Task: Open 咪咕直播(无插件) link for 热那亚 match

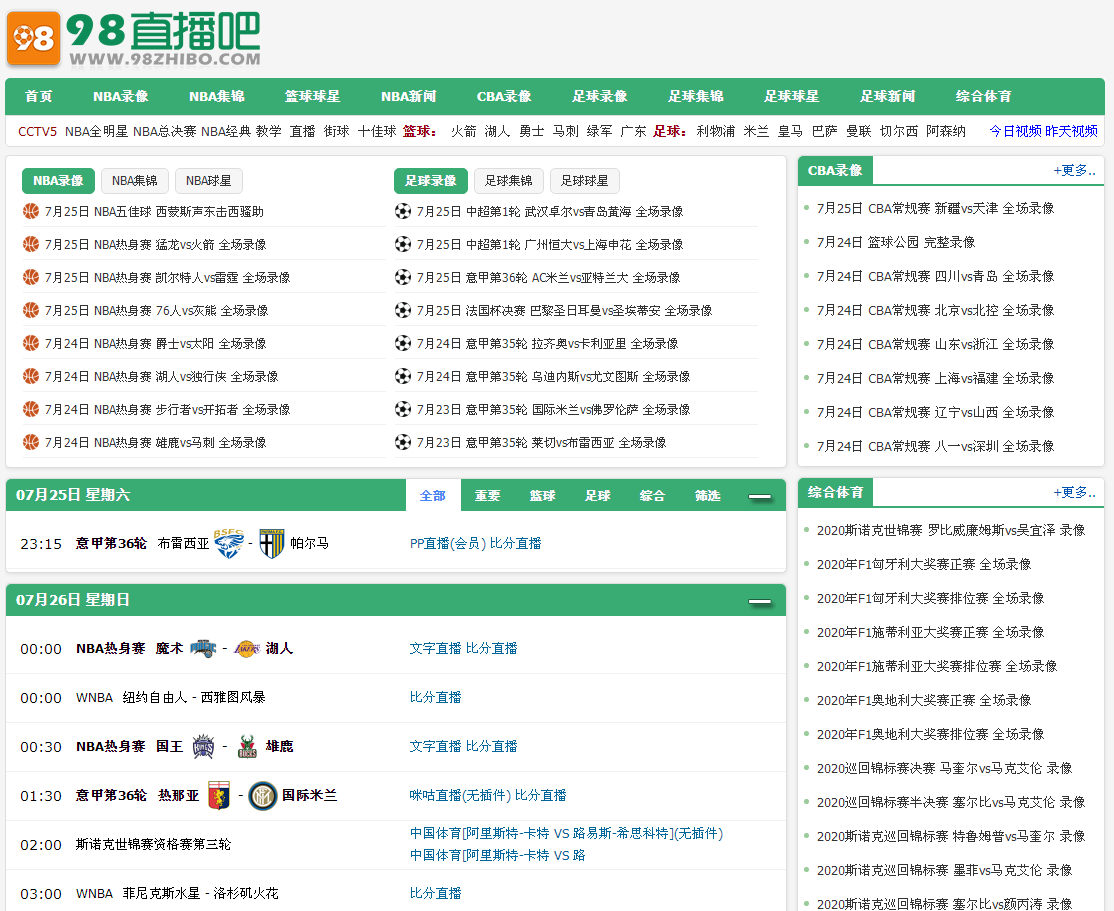Action: 460,795
